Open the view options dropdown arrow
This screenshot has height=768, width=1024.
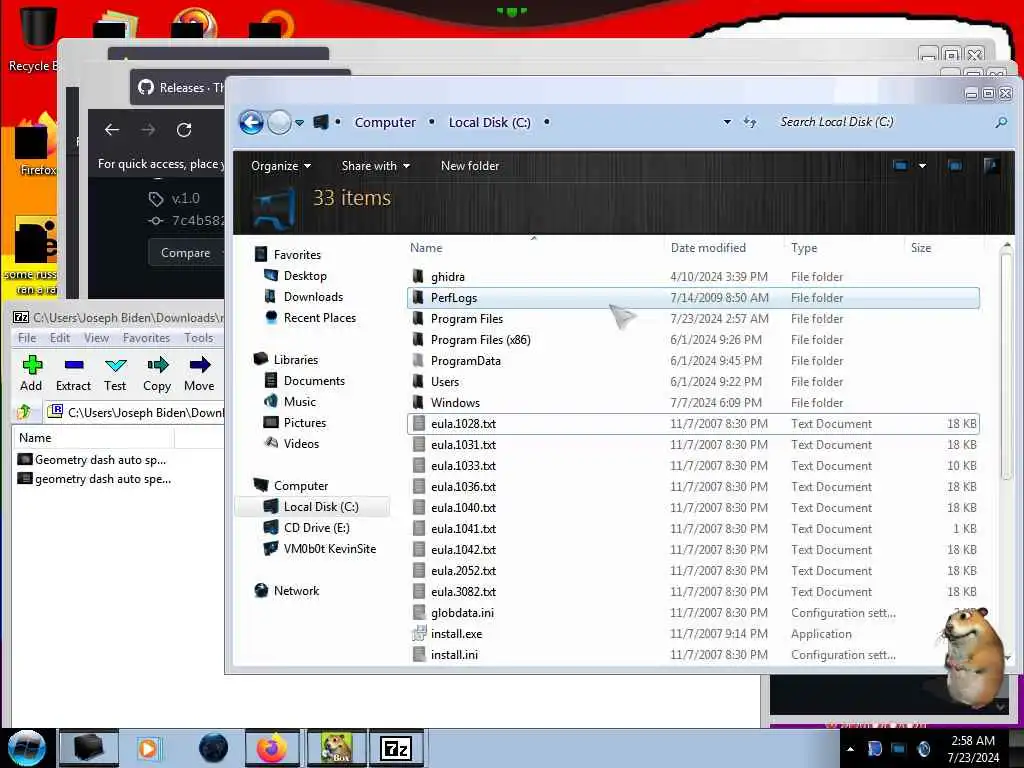(x=922, y=166)
